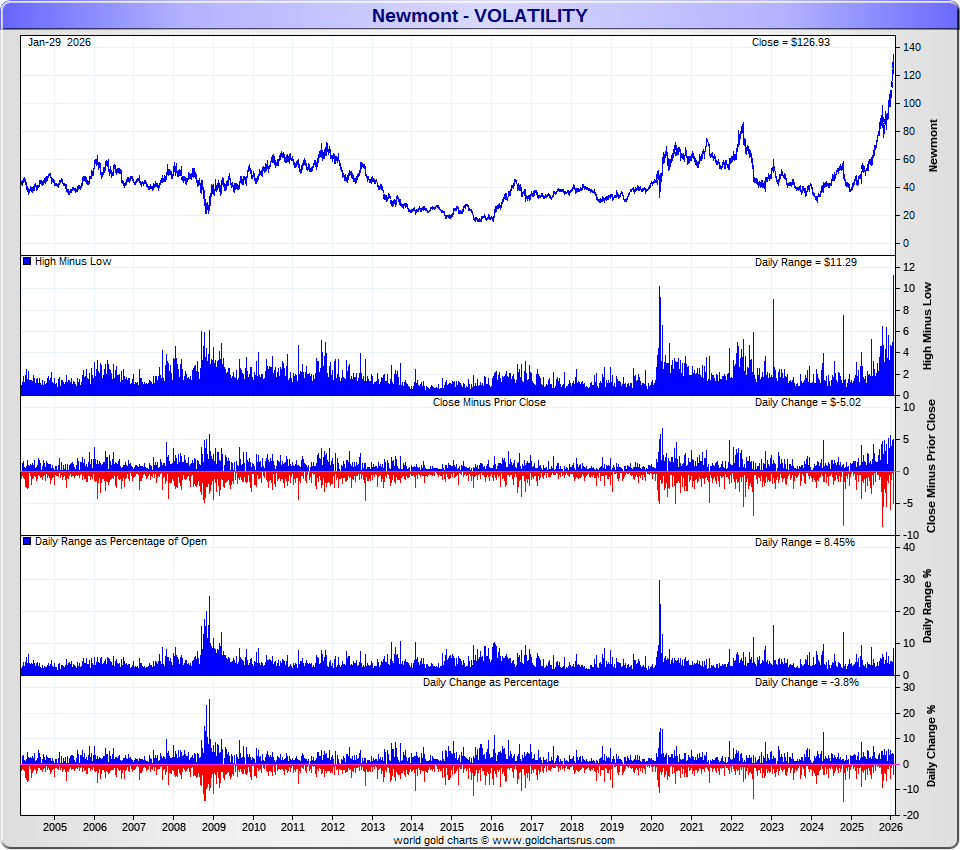960x850 pixels.
Task: Click the 'Close Minus Prior Close' panel title
Action: [x=489, y=402]
